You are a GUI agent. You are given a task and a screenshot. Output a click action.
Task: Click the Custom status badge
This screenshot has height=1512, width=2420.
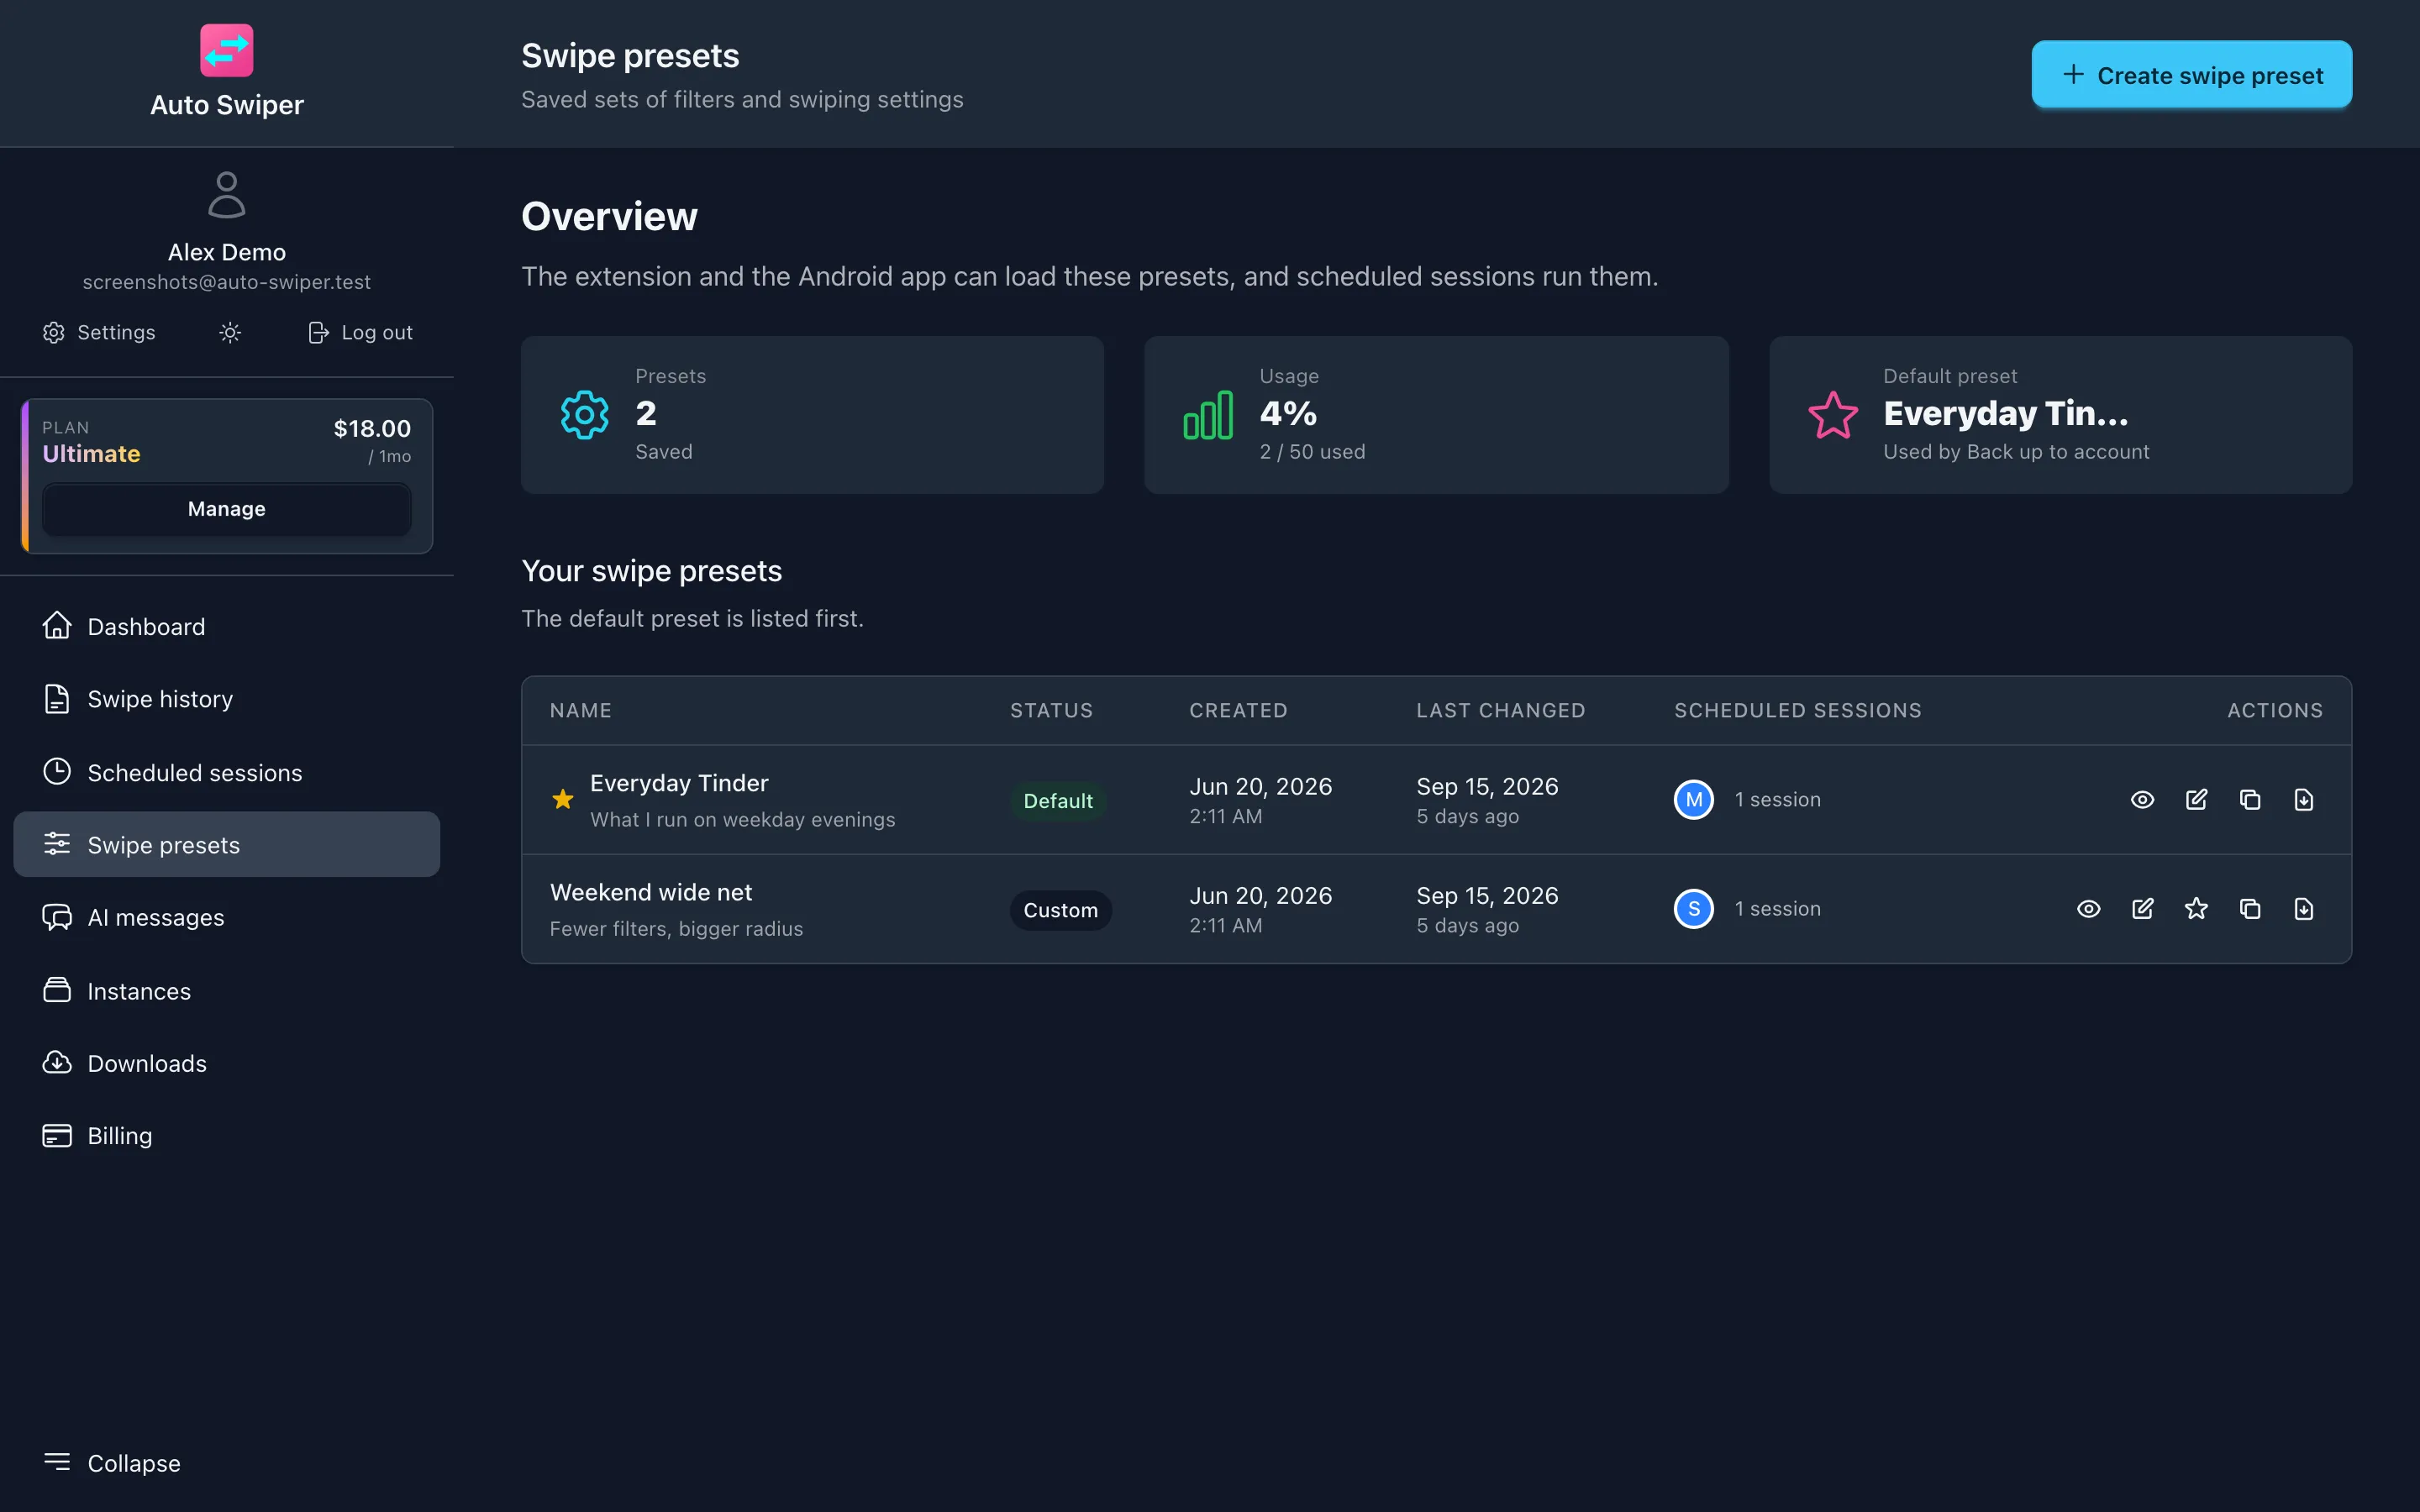(x=1060, y=910)
